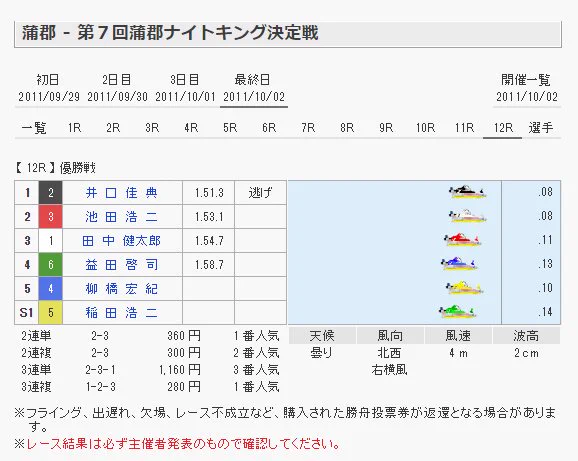Viewport: 578px width, 461px height.
Task: Click the start timing .13 value
Action: (545, 264)
